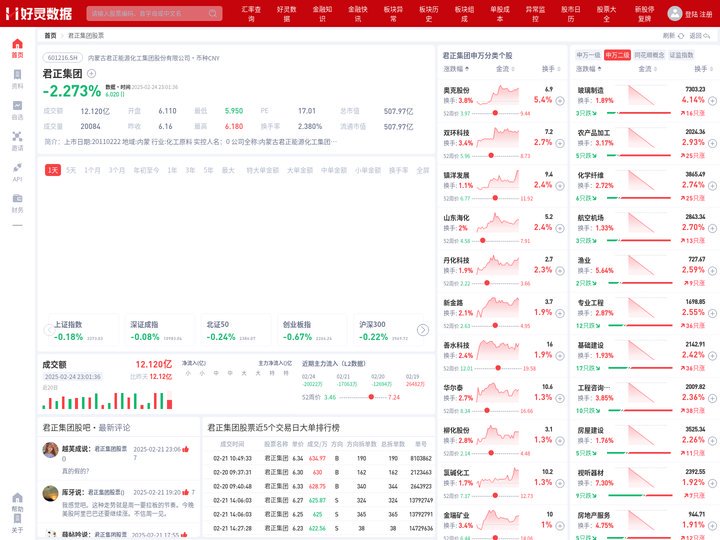Open the 关于 about icon in the sidebar

[17, 518]
